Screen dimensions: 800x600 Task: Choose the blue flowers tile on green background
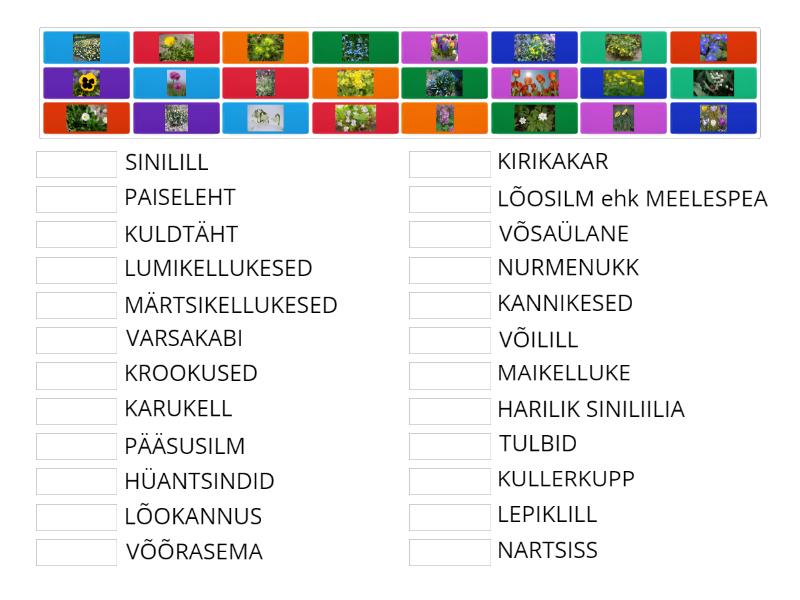[355, 47]
